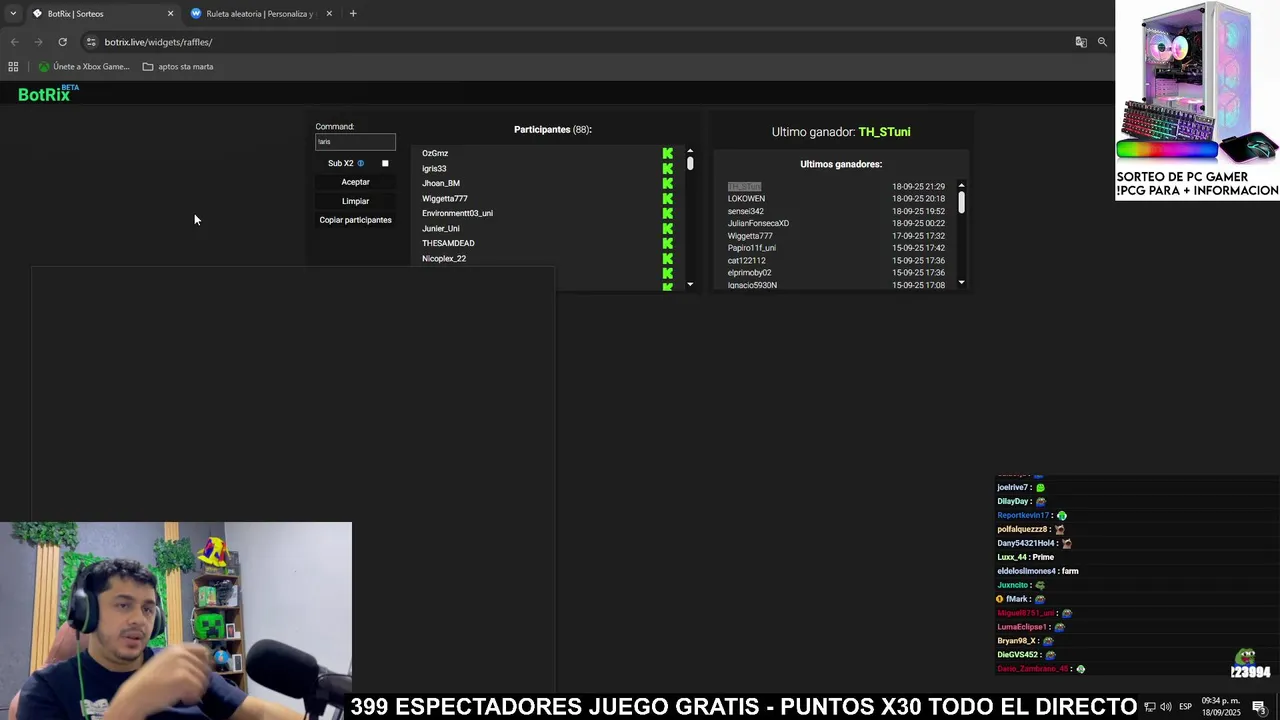Click chat user eldeloslimones4
Screen dimensions: 1280x720
[x=1026, y=571]
